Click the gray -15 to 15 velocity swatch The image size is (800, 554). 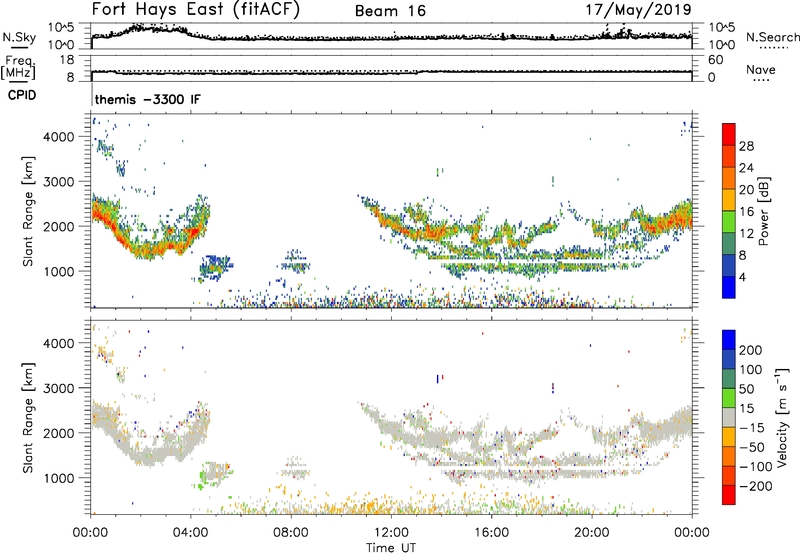click(x=729, y=417)
